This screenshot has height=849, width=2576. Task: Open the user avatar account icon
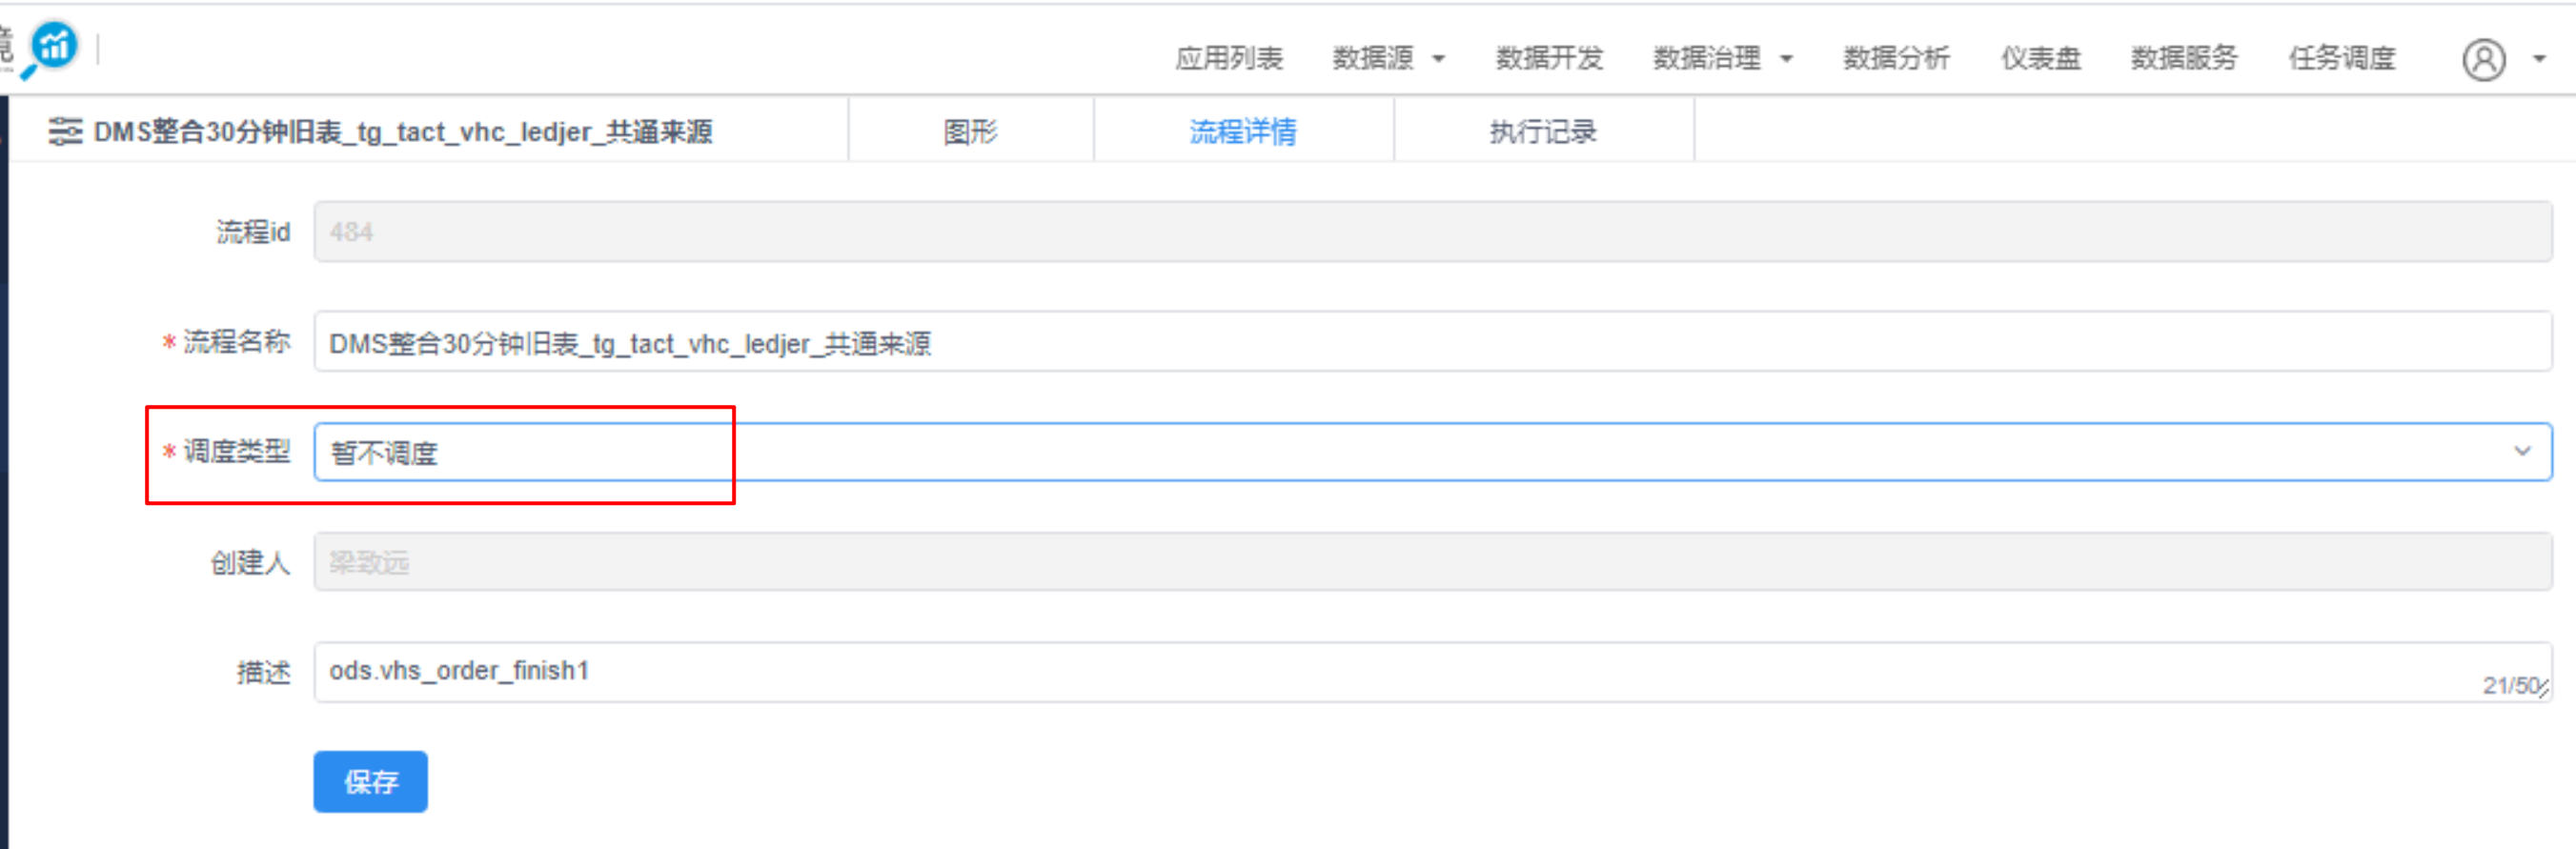point(2483,59)
